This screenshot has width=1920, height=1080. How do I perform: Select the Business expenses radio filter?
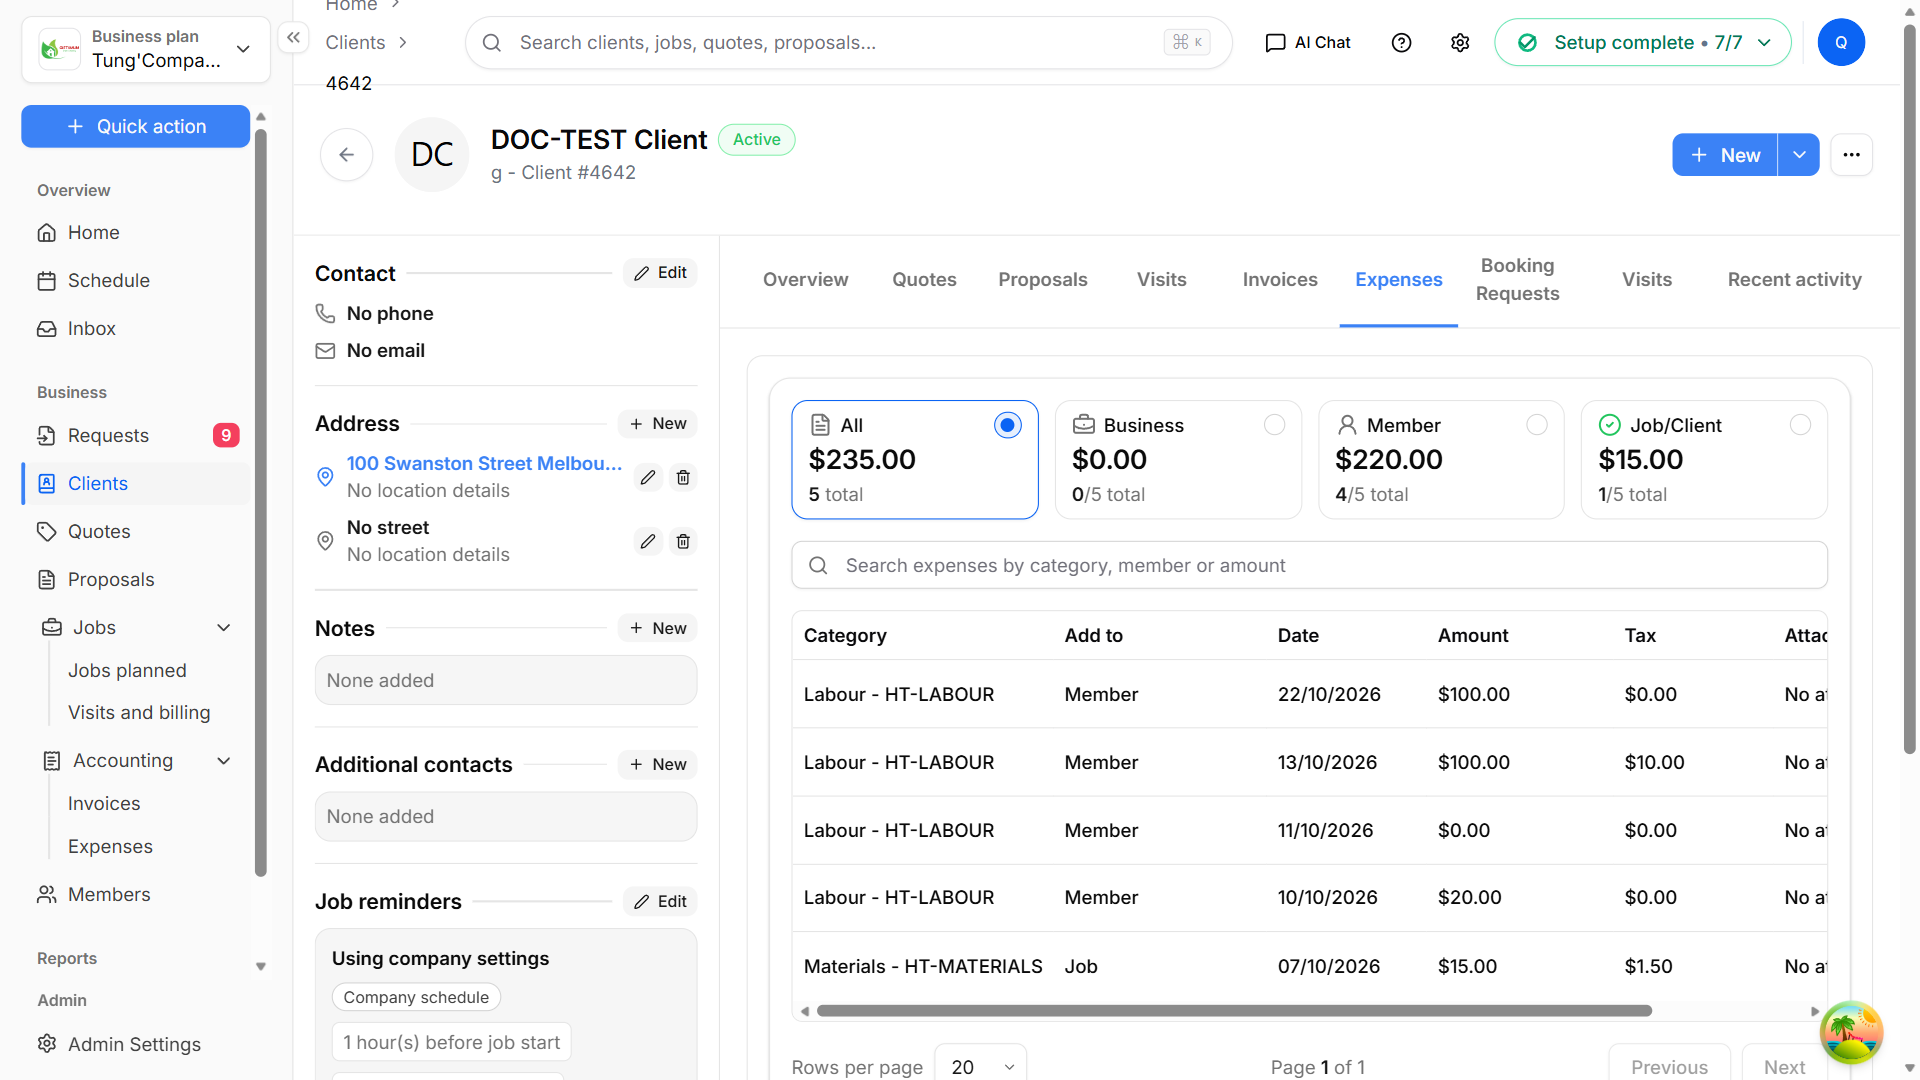(x=1274, y=425)
